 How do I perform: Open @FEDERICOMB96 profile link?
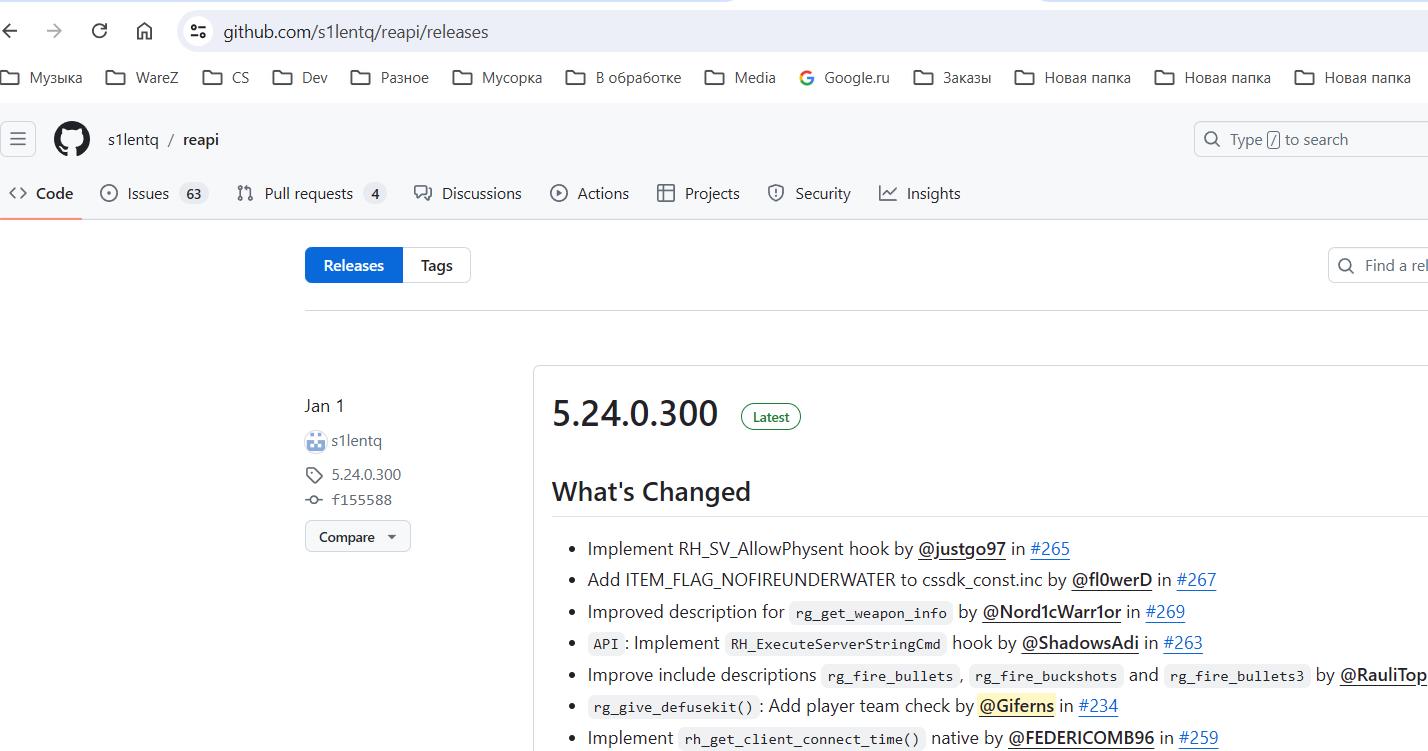pos(1081,737)
